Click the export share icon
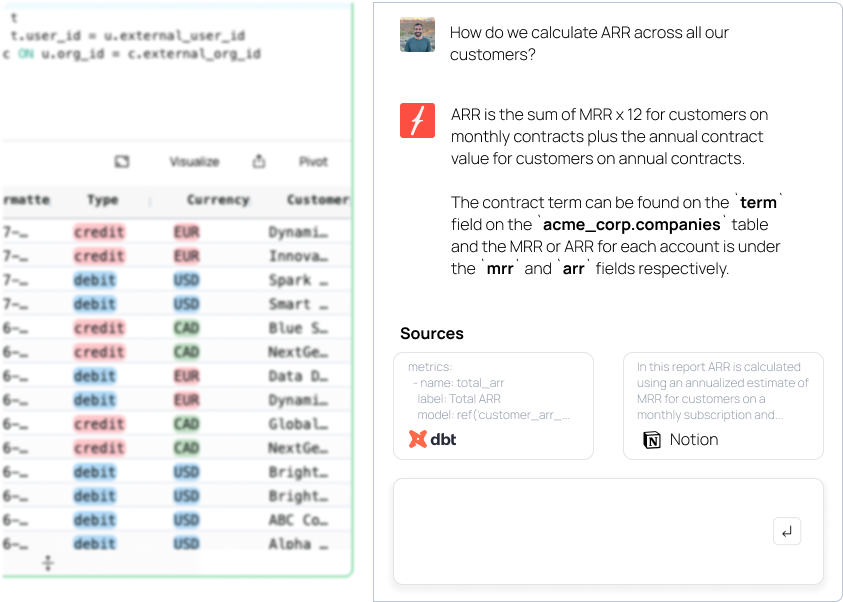843x602 pixels. click(259, 161)
